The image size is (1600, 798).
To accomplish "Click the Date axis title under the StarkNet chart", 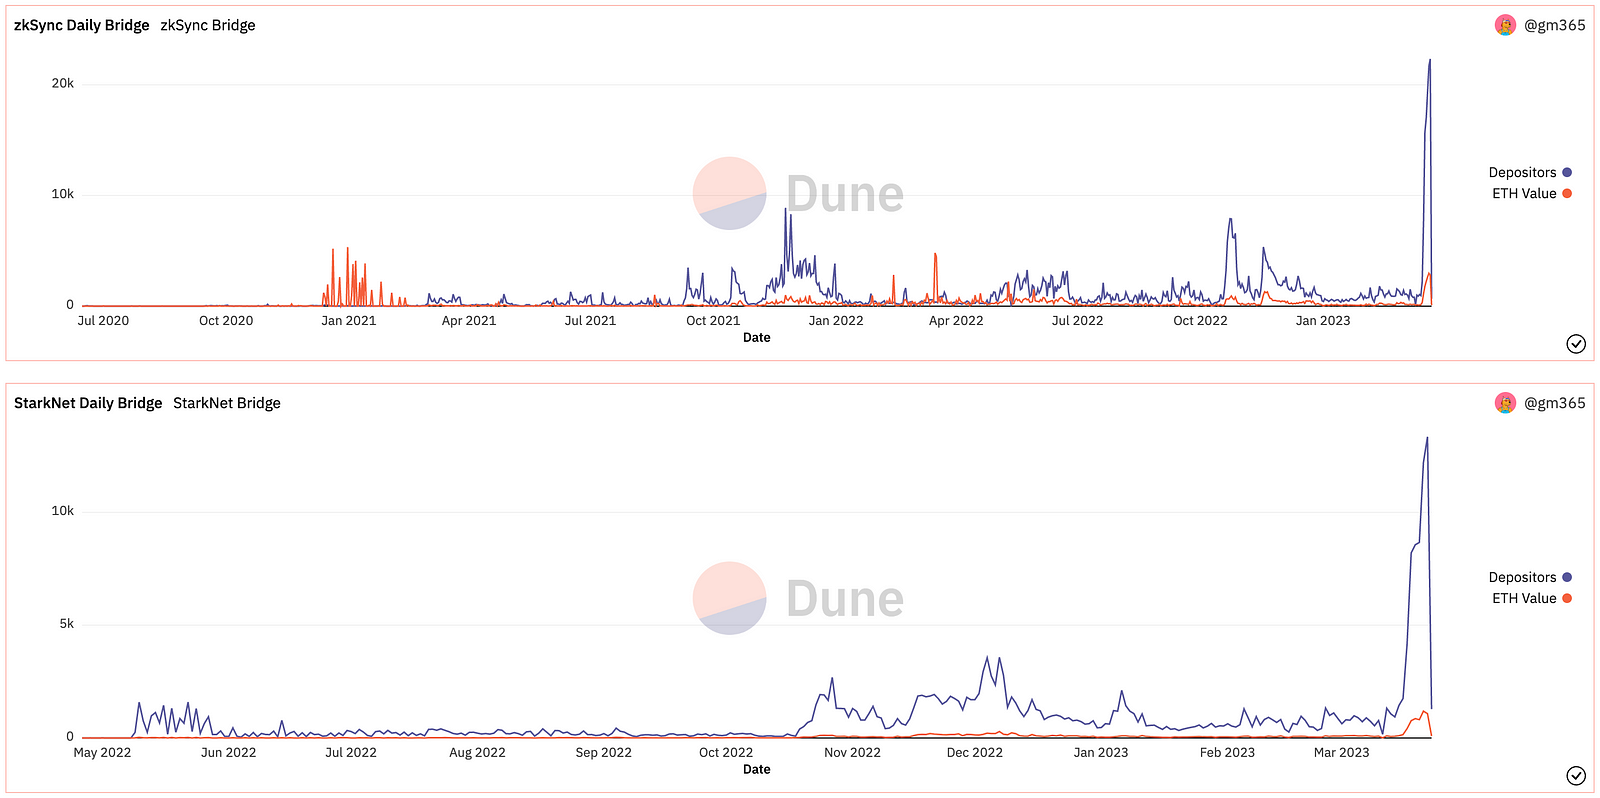I will 757,770.
